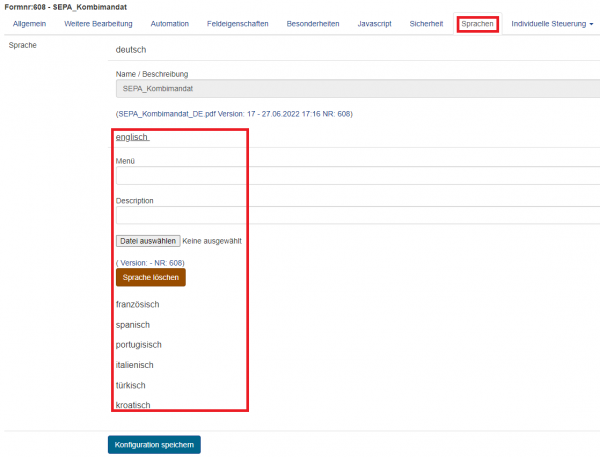Switch to Feldeigenschaften tab

click(238, 24)
